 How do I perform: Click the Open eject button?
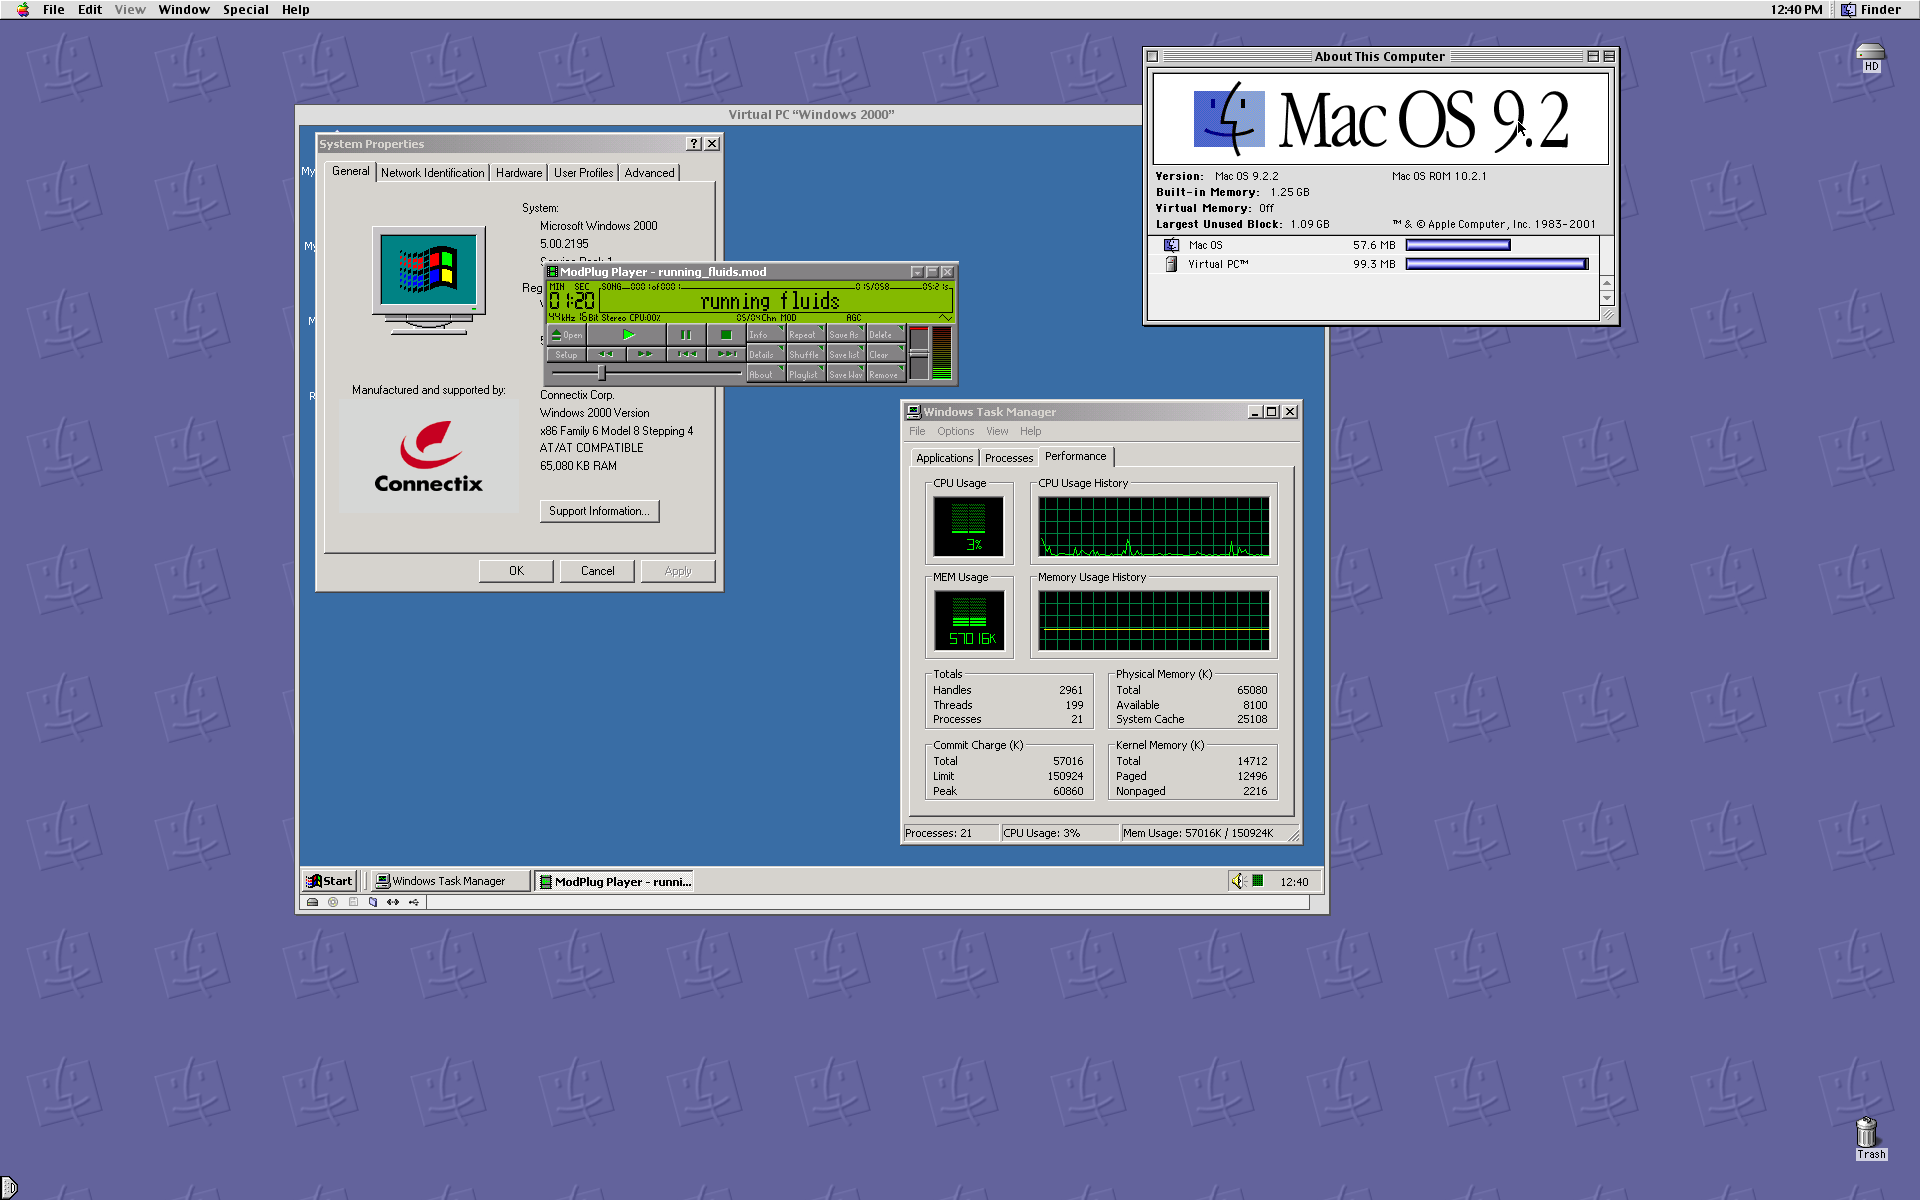tap(566, 335)
